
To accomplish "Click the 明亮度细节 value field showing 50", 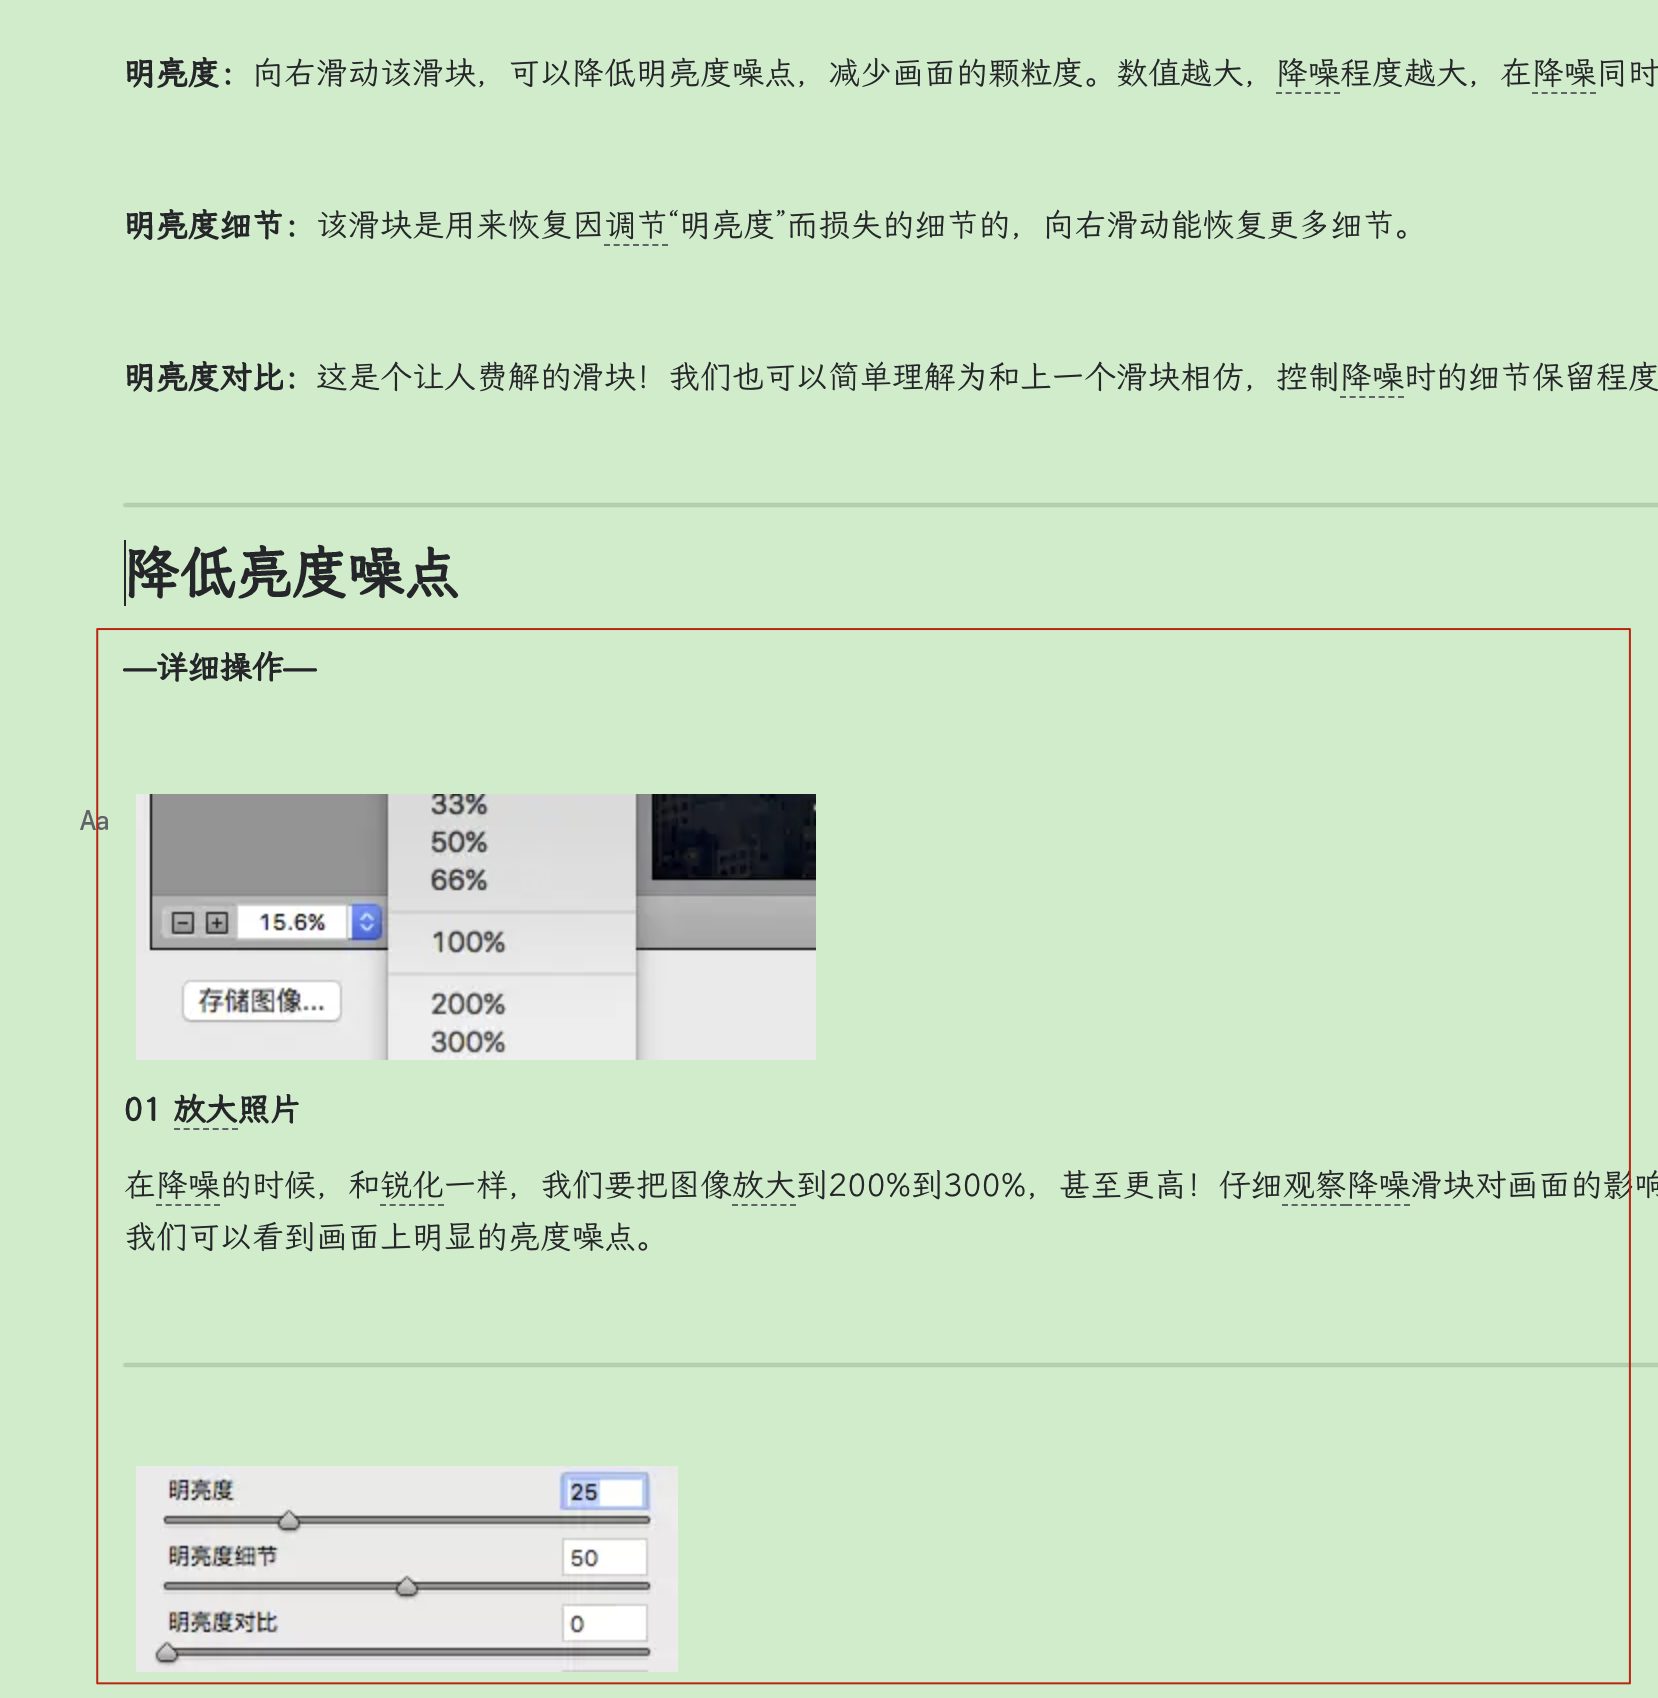I will pos(604,1558).
